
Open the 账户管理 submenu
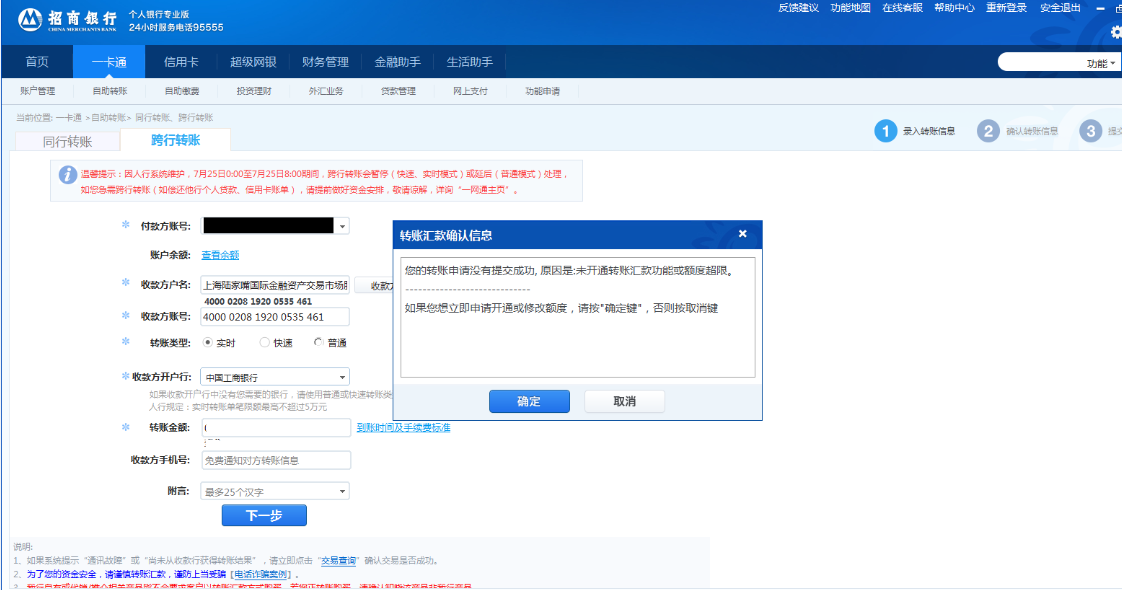(x=37, y=91)
